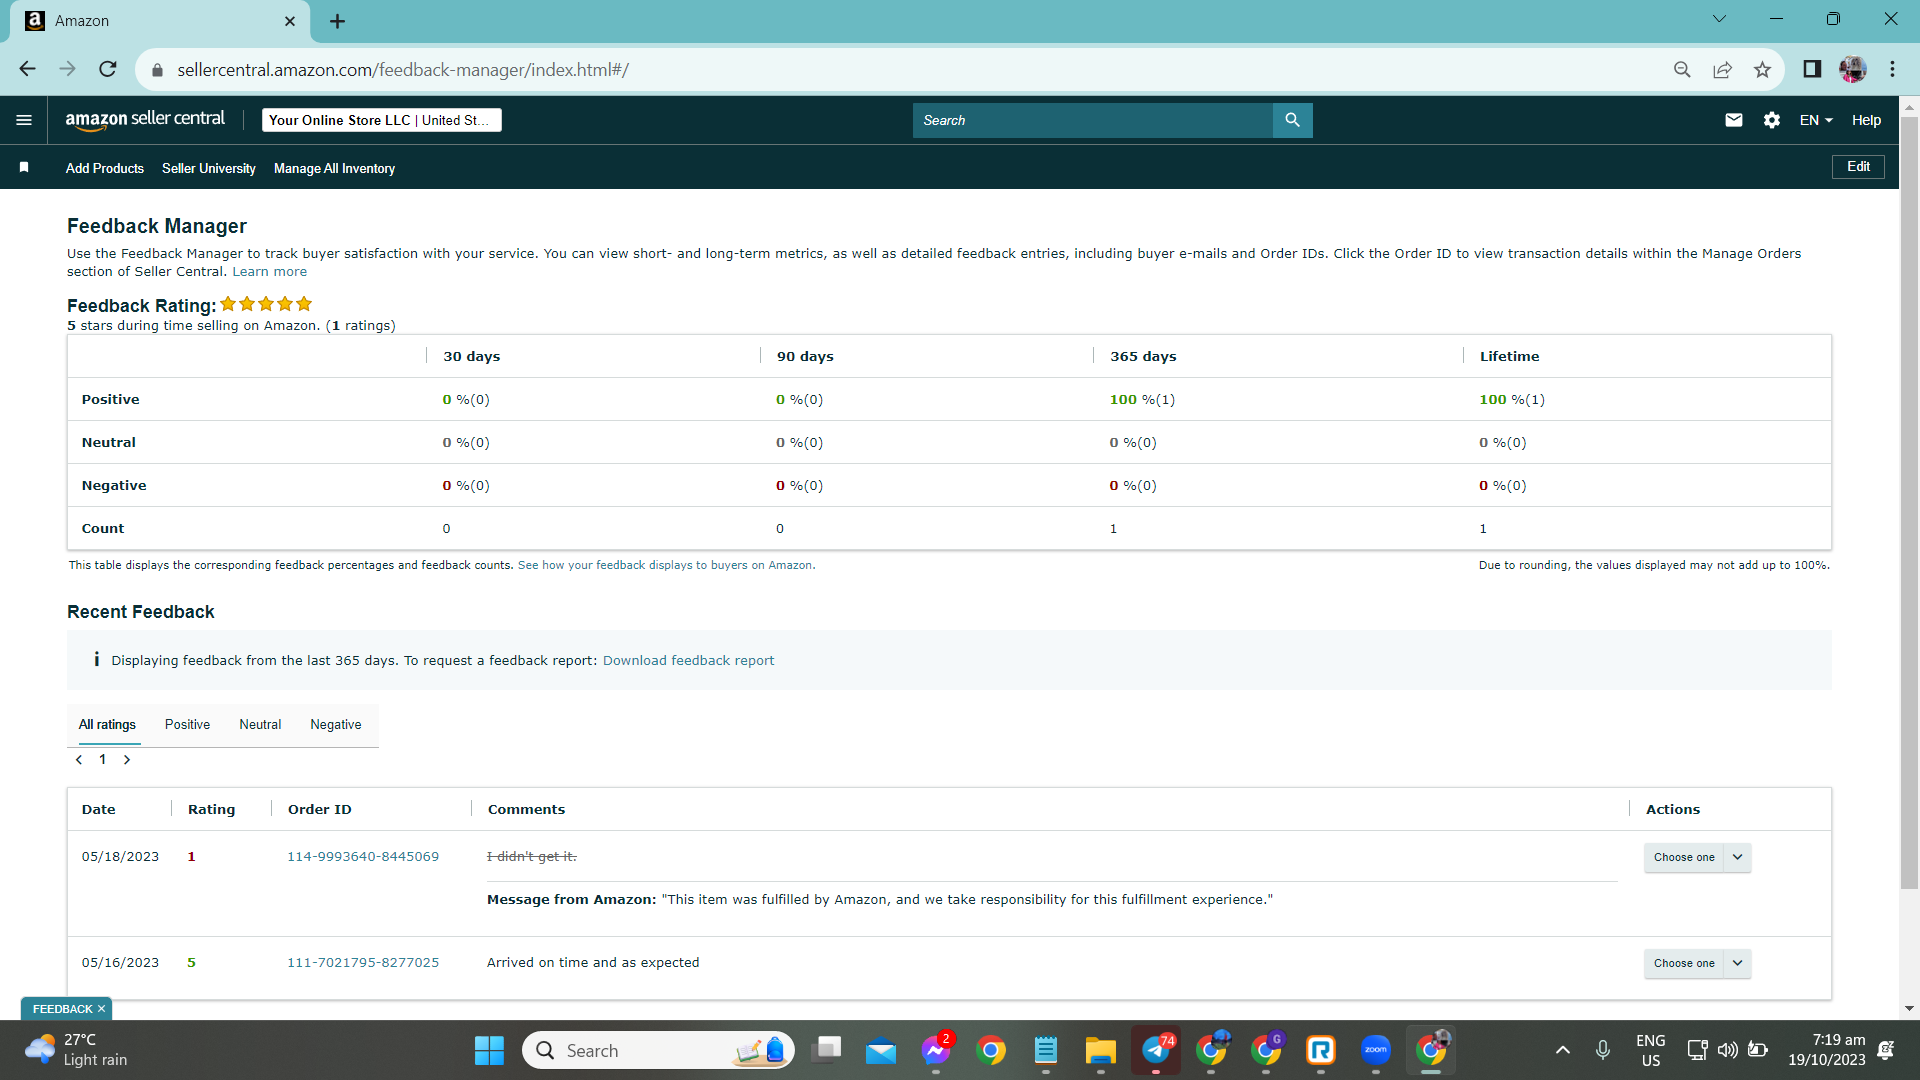This screenshot has width=1920, height=1080.
Task: Reload the page with refresh icon
Action: [108, 69]
